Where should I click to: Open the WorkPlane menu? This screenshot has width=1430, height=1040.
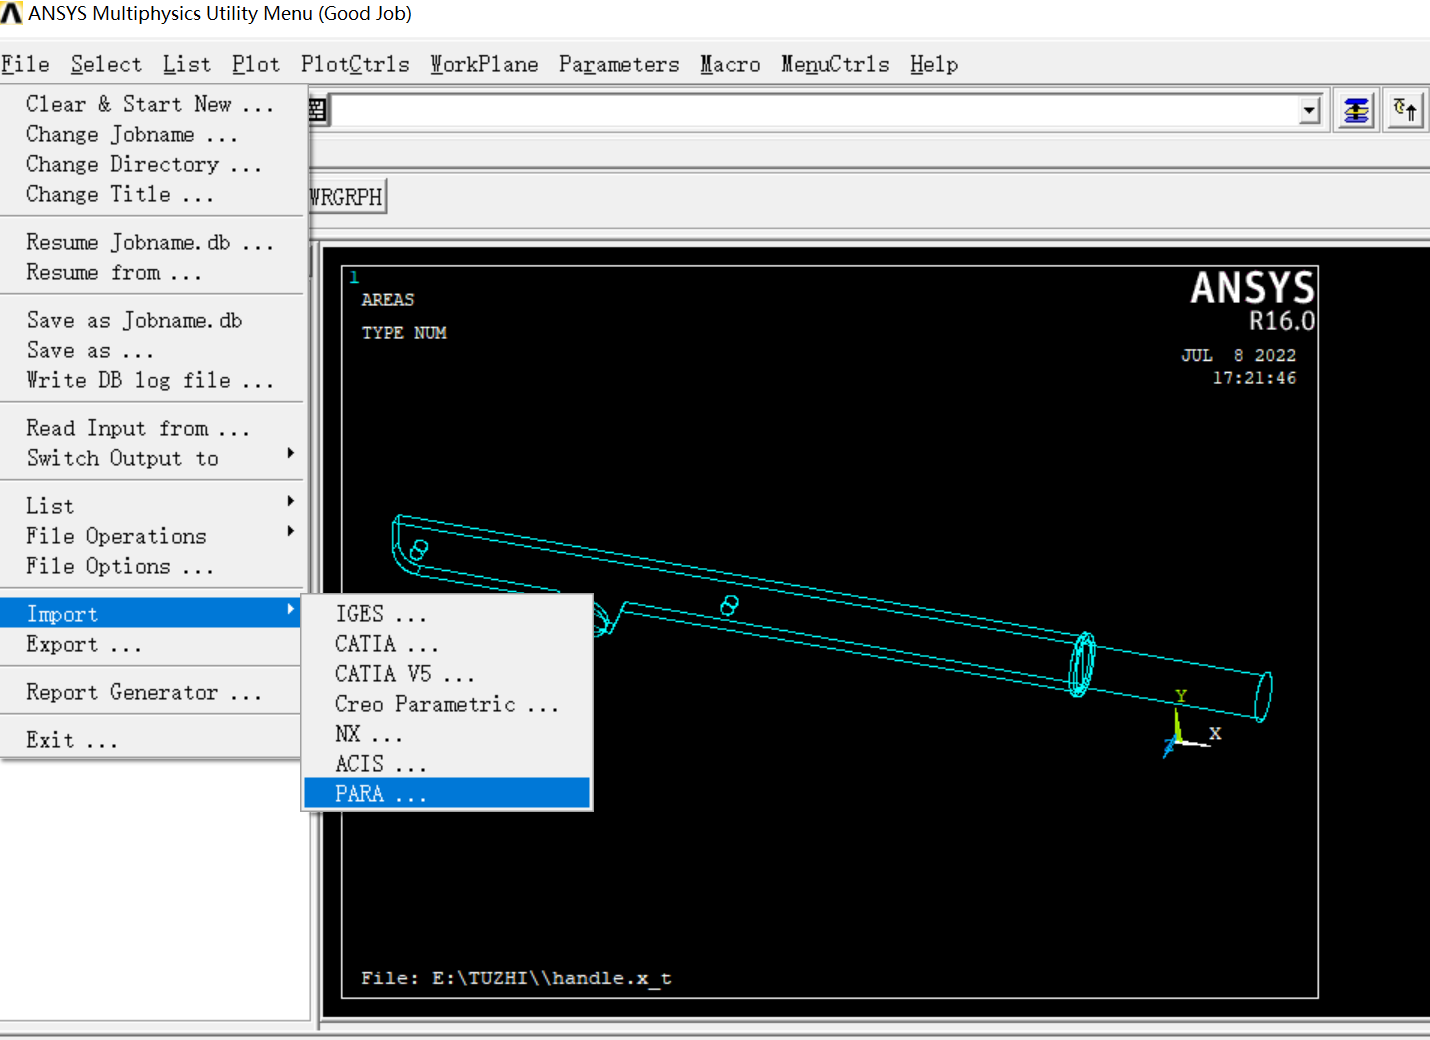(x=484, y=64)
